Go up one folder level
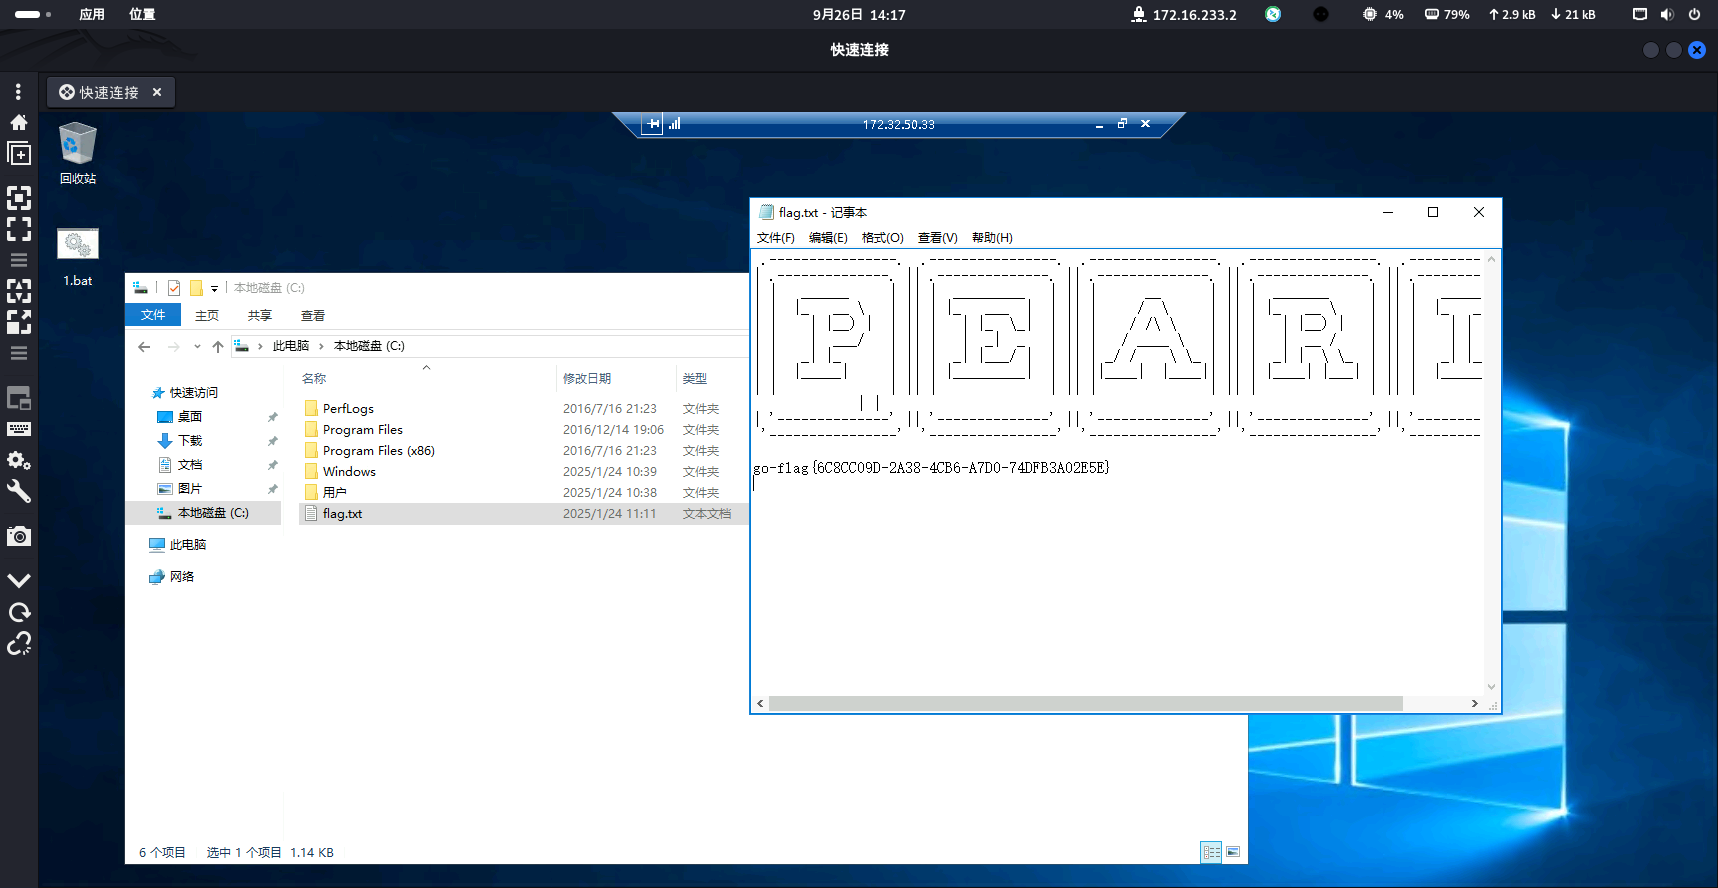The width and height of the screenshot is (1718, 888). (218, 347)
